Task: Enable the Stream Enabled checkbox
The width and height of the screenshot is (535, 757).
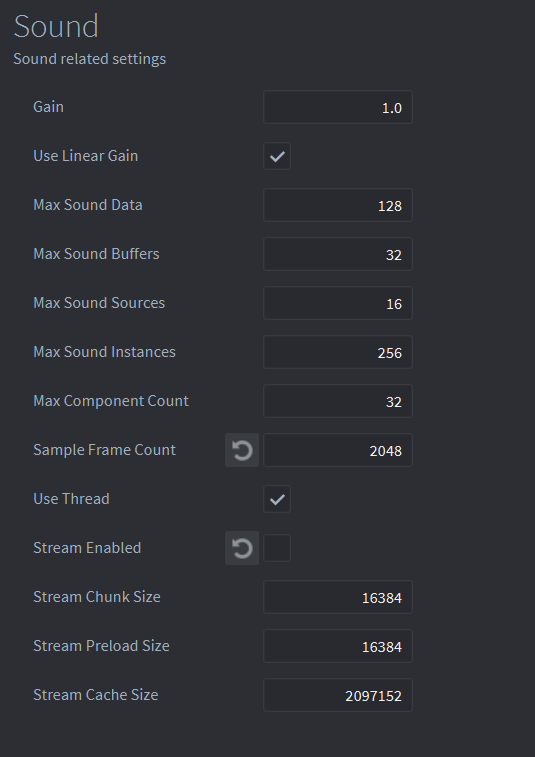Action: coord(277,548)
